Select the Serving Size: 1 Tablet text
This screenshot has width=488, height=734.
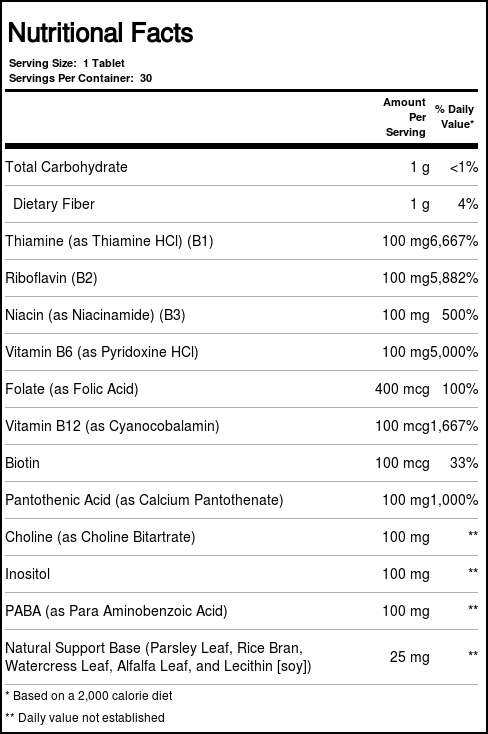[x=67, y=63]
